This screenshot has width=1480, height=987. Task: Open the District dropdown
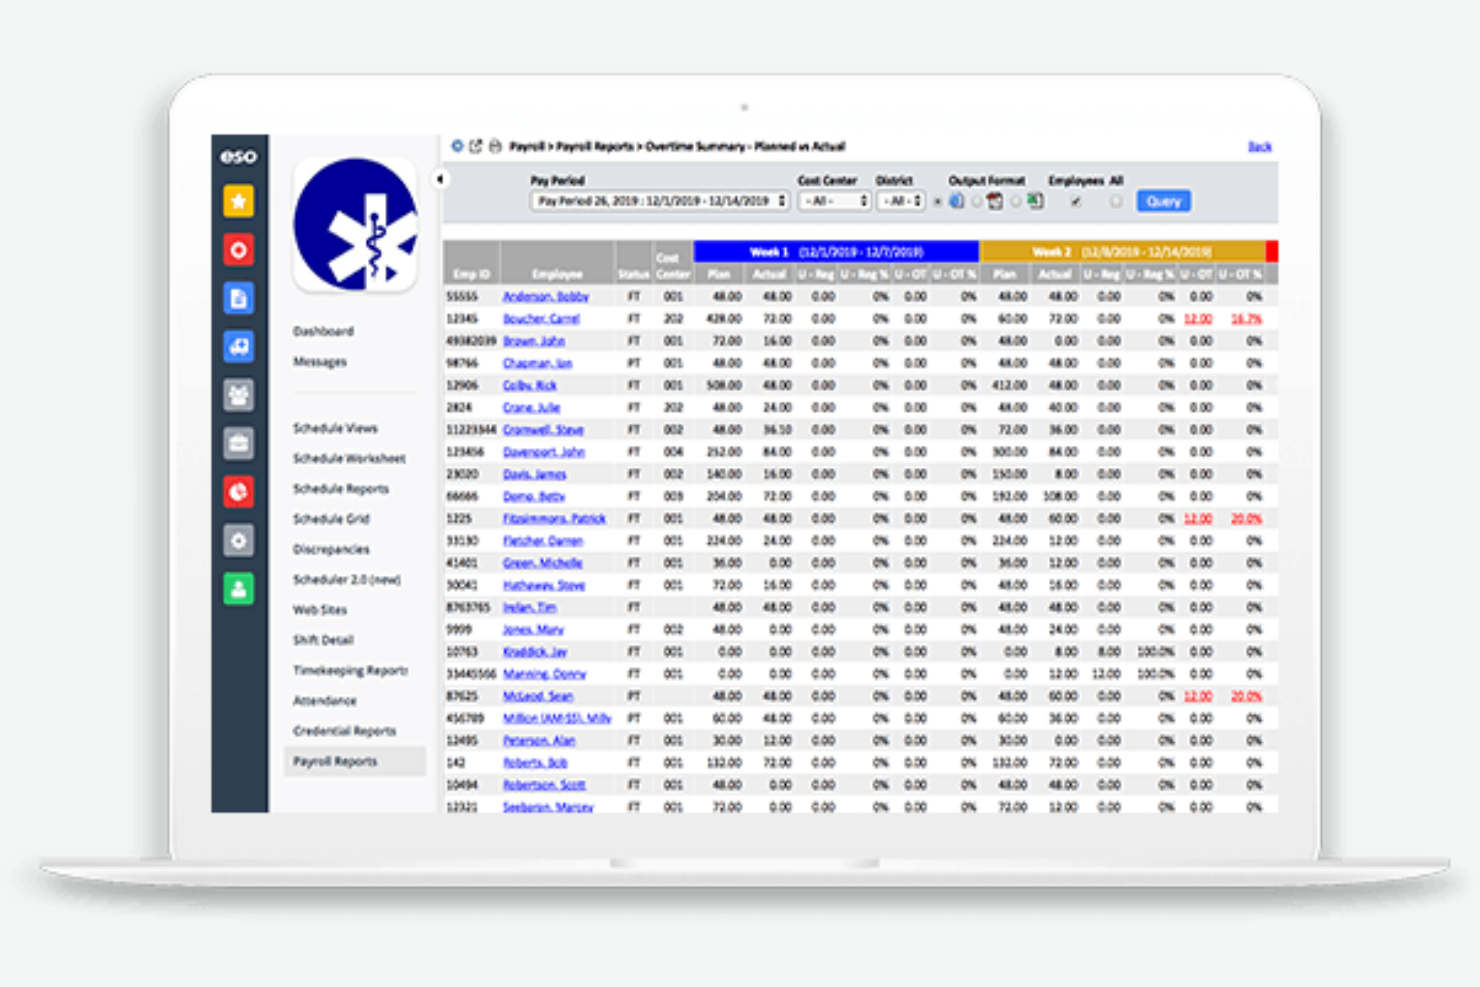point(901,201)
